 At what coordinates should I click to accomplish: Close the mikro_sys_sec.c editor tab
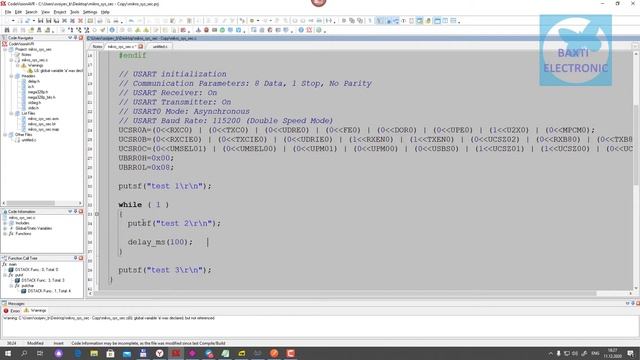point(141,47)
